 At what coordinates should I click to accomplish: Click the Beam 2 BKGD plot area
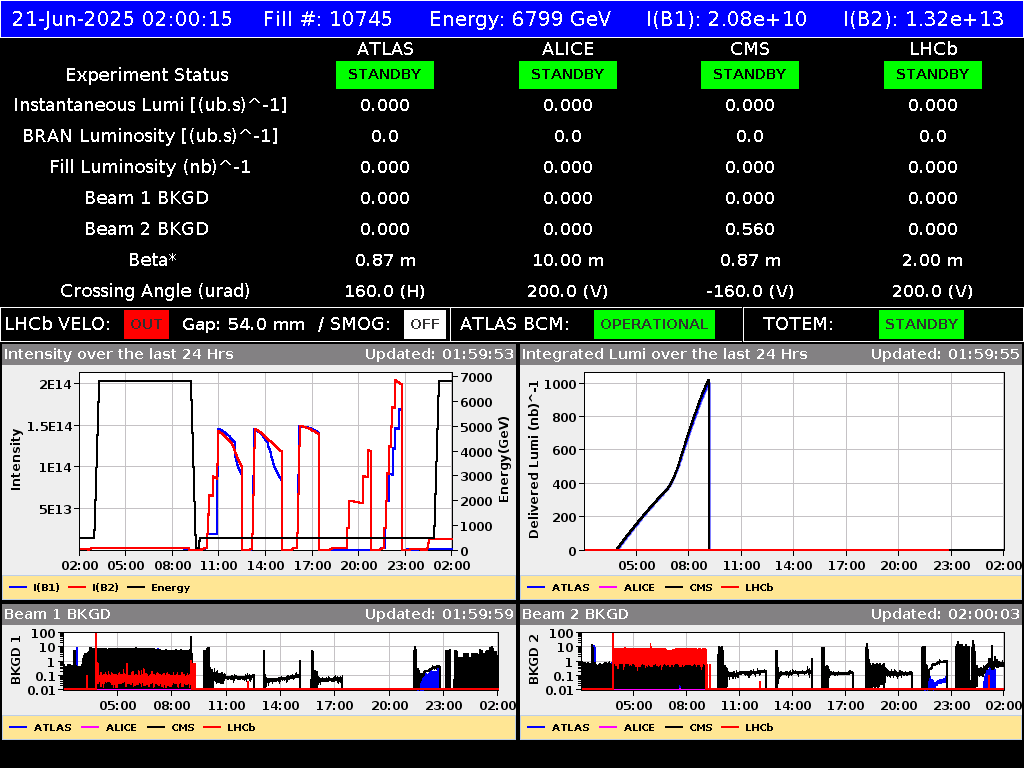coord(792,661)
